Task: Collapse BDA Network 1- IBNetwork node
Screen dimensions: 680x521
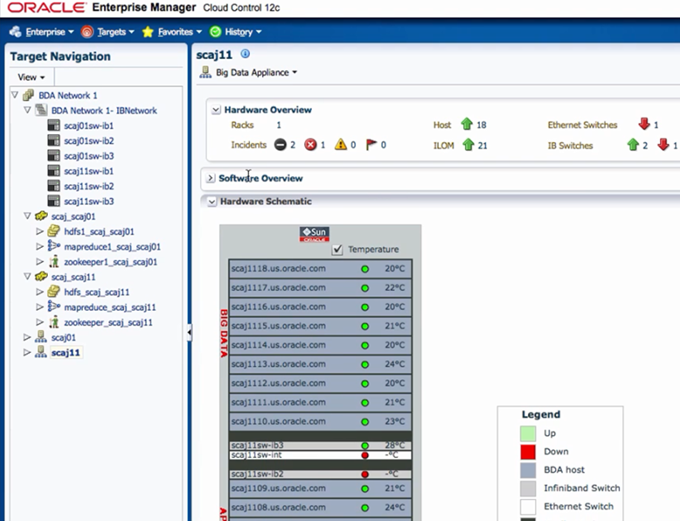Action: point(27,110)
